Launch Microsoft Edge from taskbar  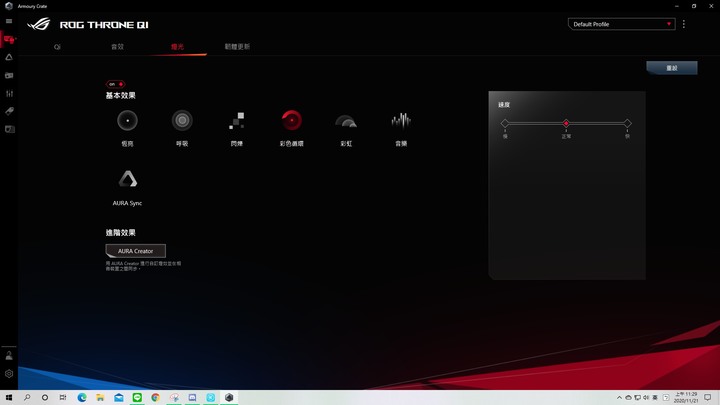pos(82,397)
